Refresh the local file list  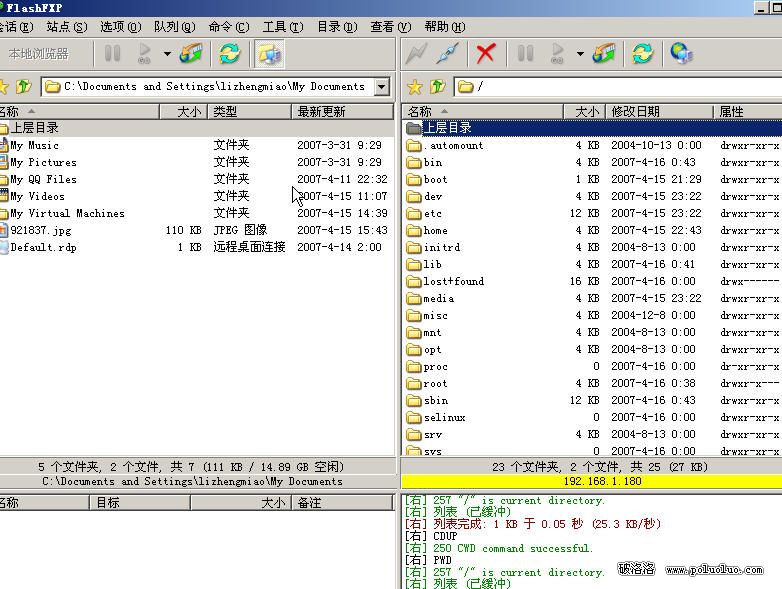[x=229, y=53]
